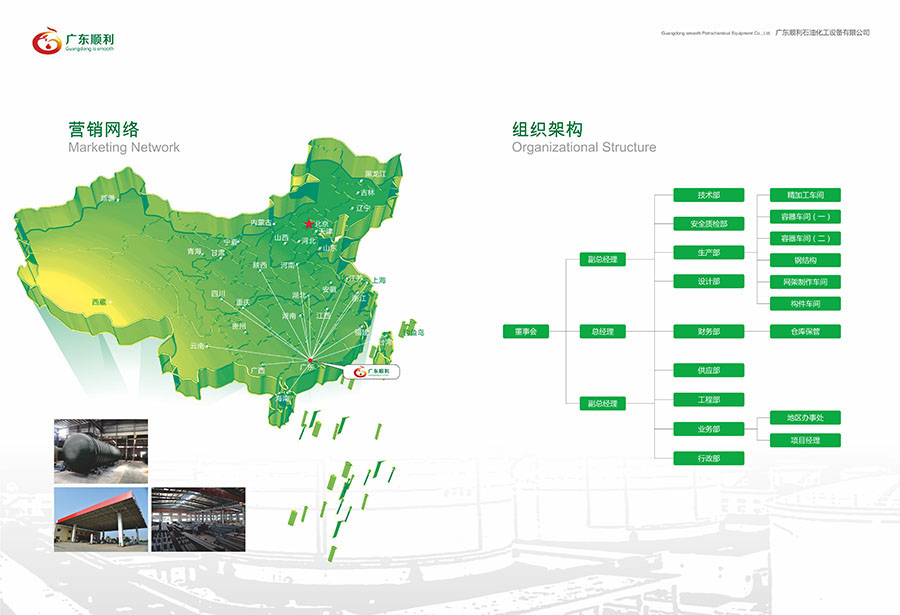Open the gas station canopy photo

click(x=101, y=519)
